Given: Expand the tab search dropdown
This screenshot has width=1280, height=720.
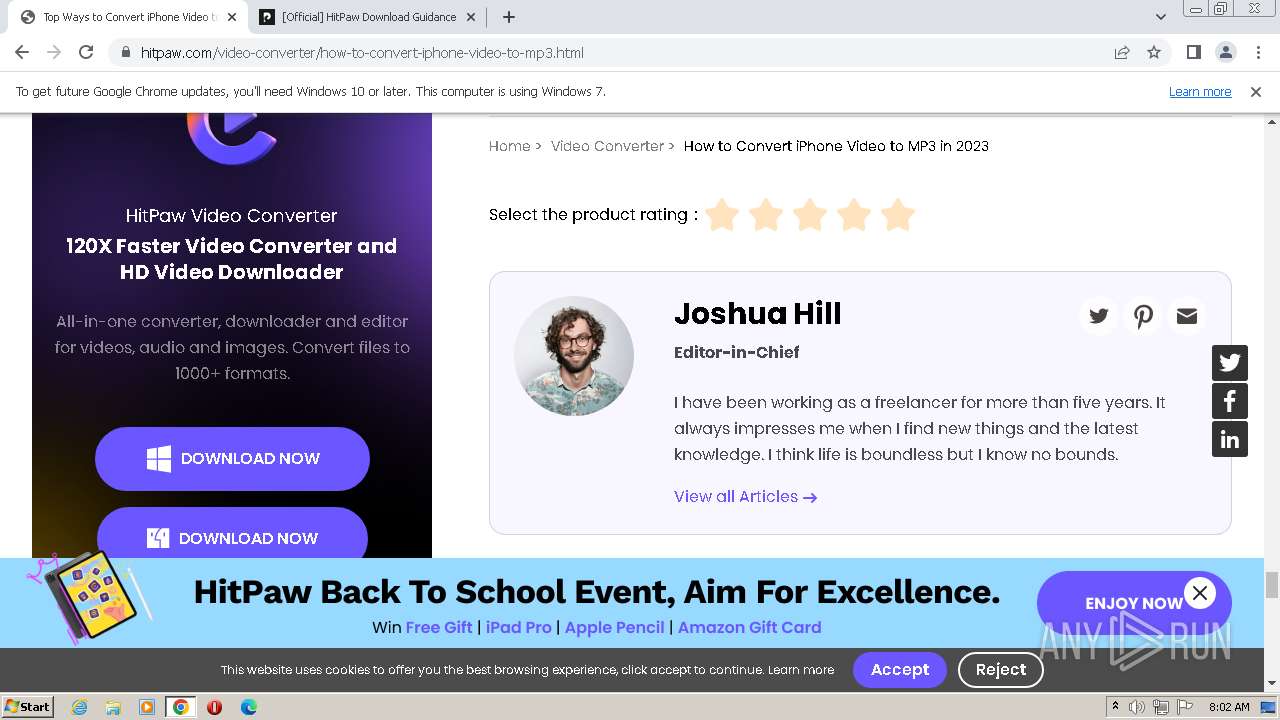Looking at the screenshot, I should click(1161, 17).
